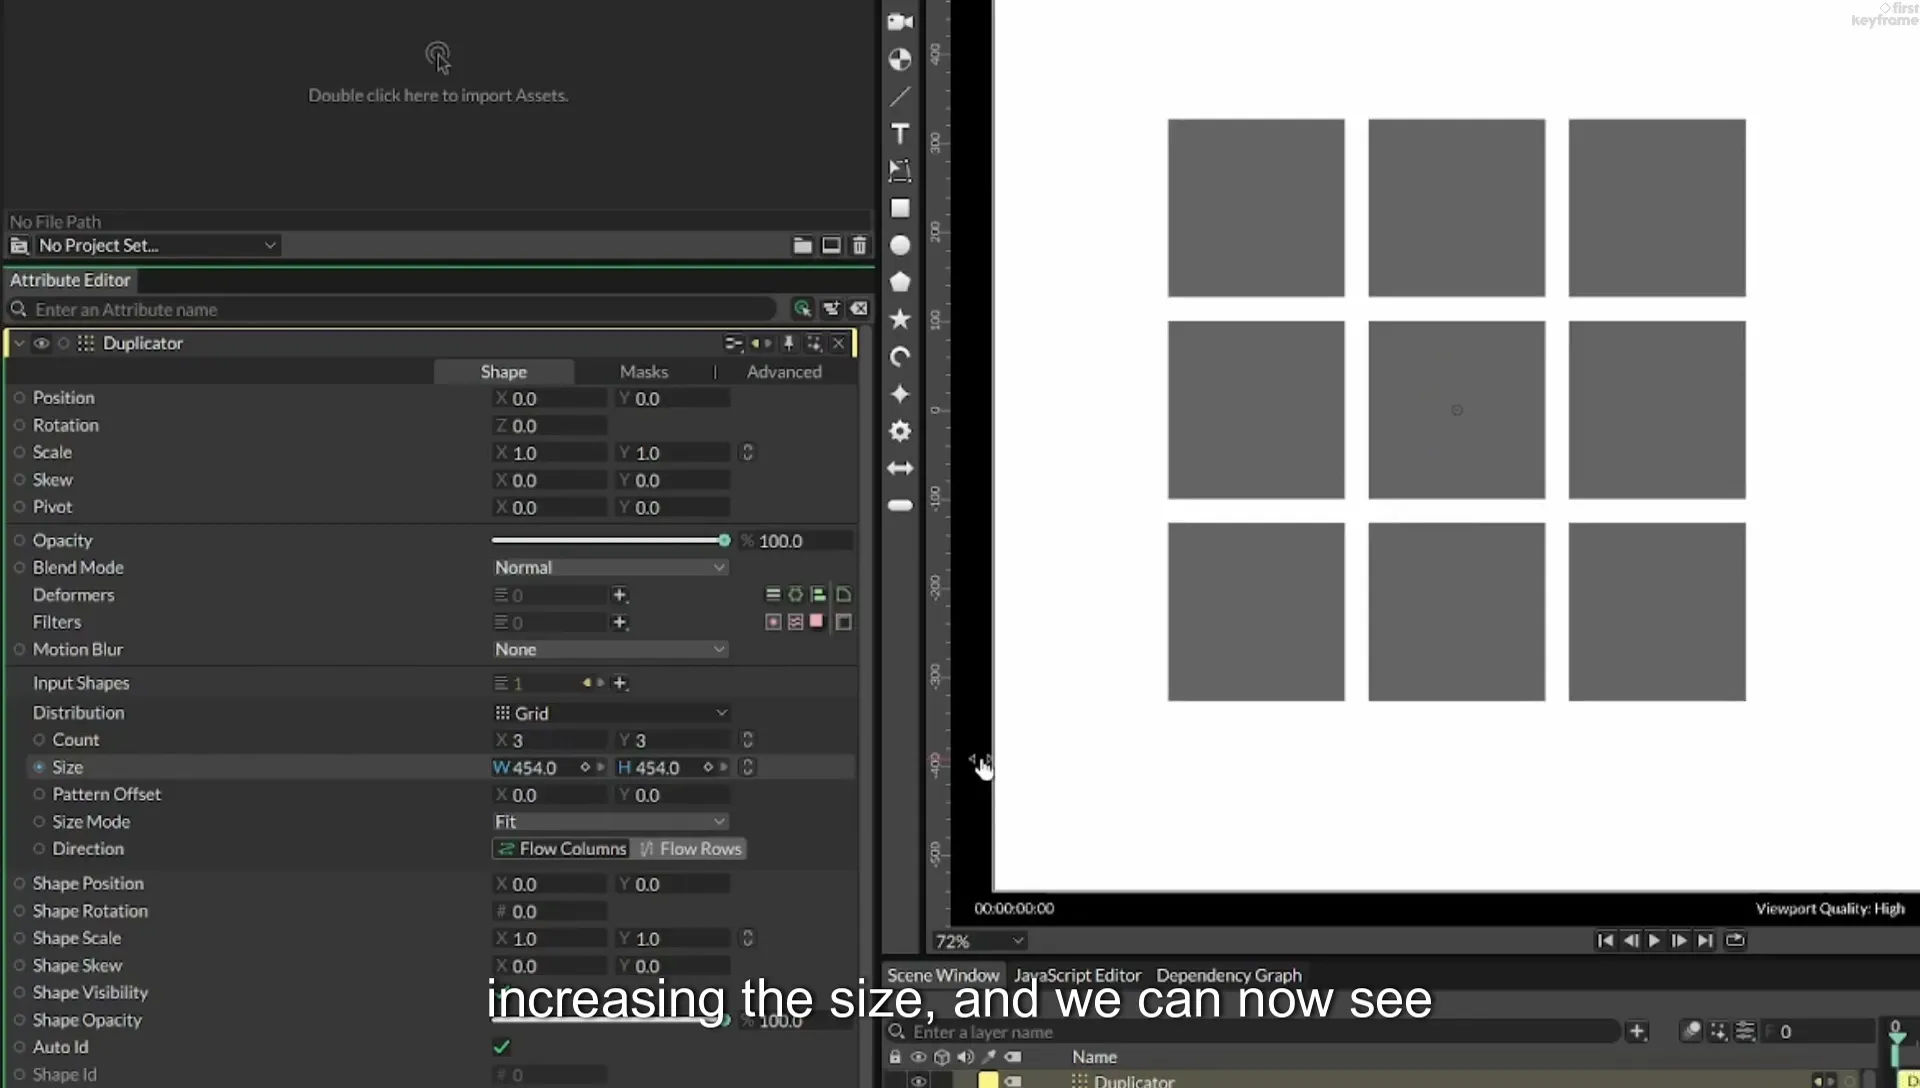
Task: Collapse the Duplicator attribute section
Action: 19,343
